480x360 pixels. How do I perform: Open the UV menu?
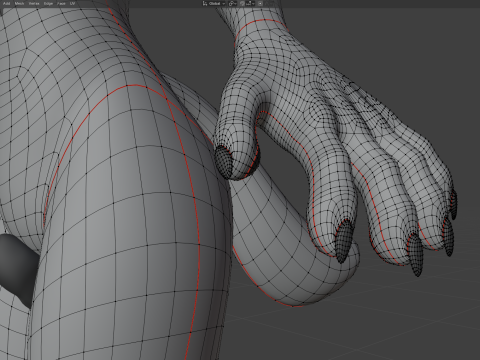pos(72,3)
